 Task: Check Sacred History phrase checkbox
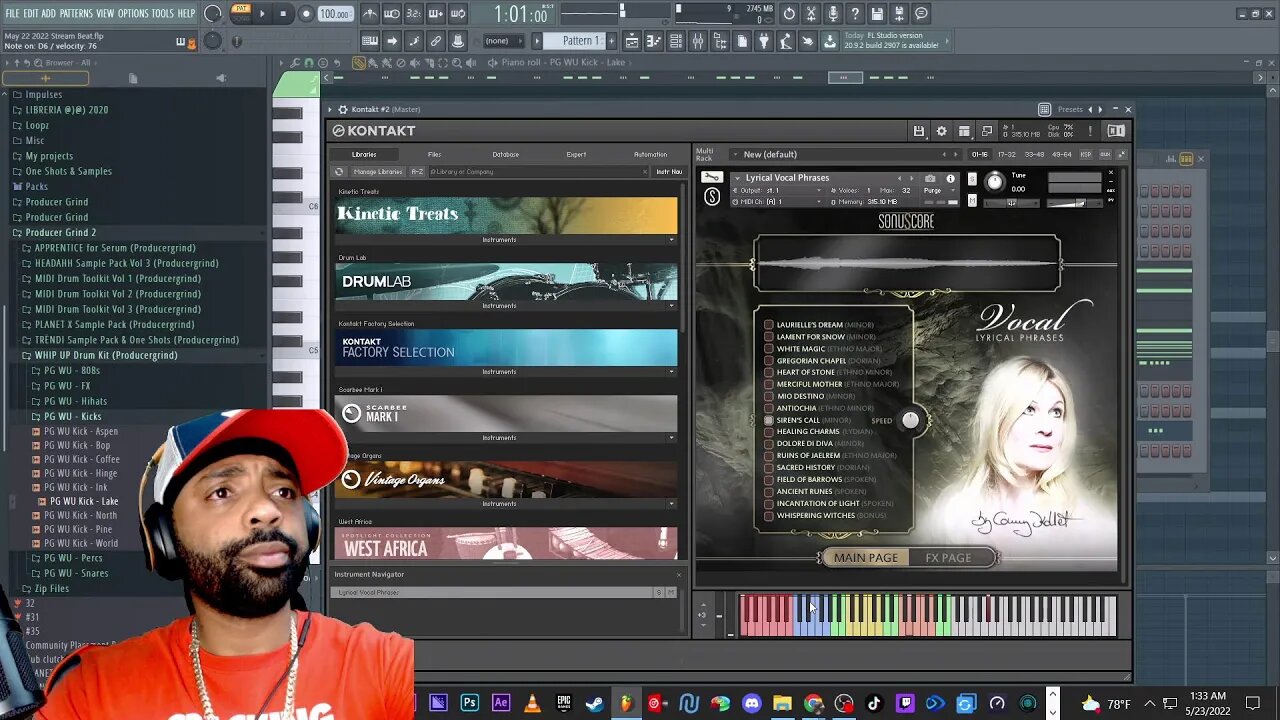click(x=768, y=468)
